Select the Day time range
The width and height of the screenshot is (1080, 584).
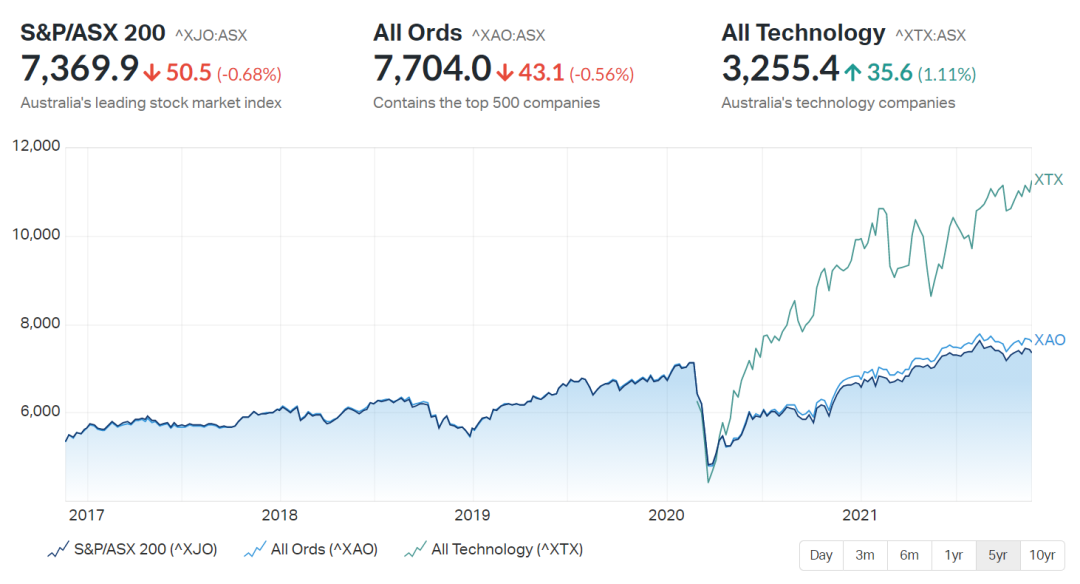(821, 555)
